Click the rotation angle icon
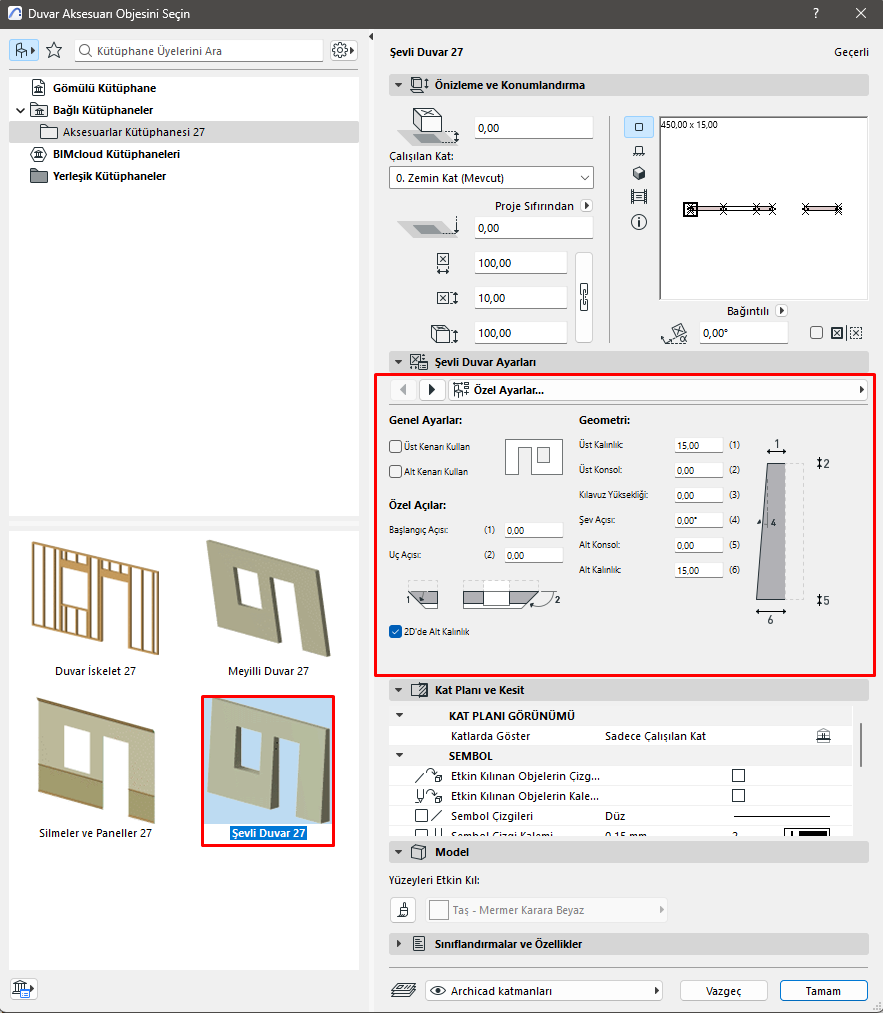This screenshot has height=1013, width=883. click(675, 333)
